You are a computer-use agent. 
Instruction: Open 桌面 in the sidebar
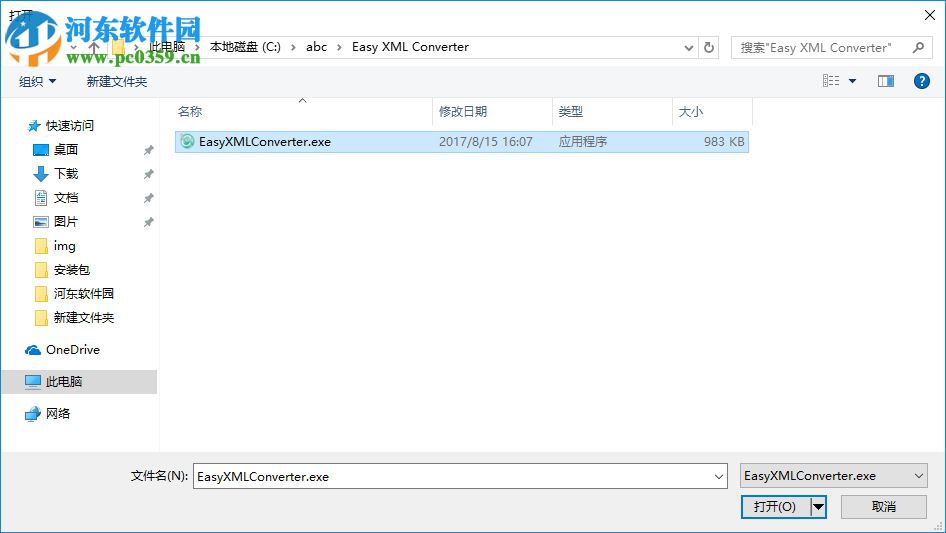66,150
